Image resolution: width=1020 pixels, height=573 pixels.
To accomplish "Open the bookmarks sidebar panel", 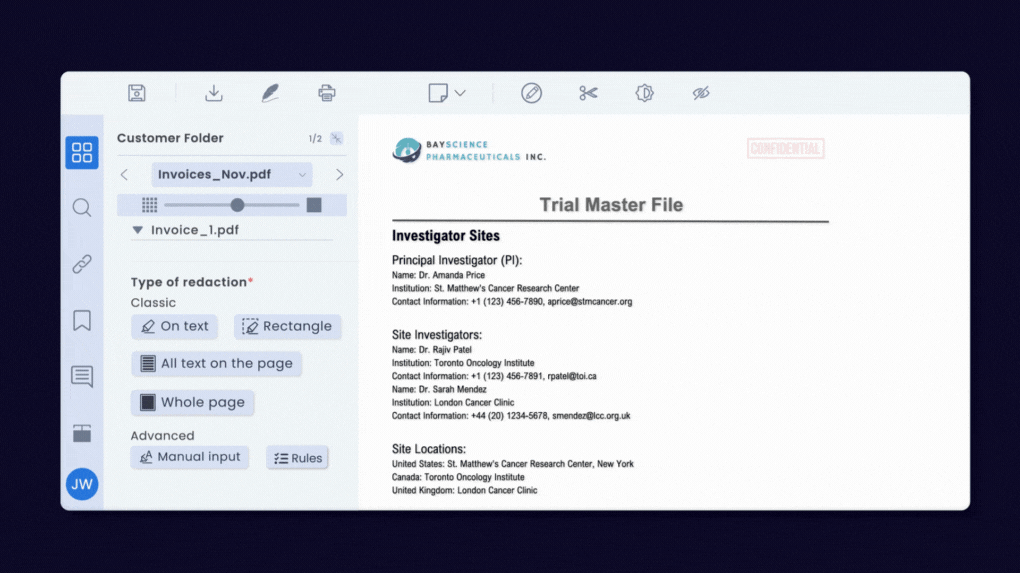I will (82, 320).
